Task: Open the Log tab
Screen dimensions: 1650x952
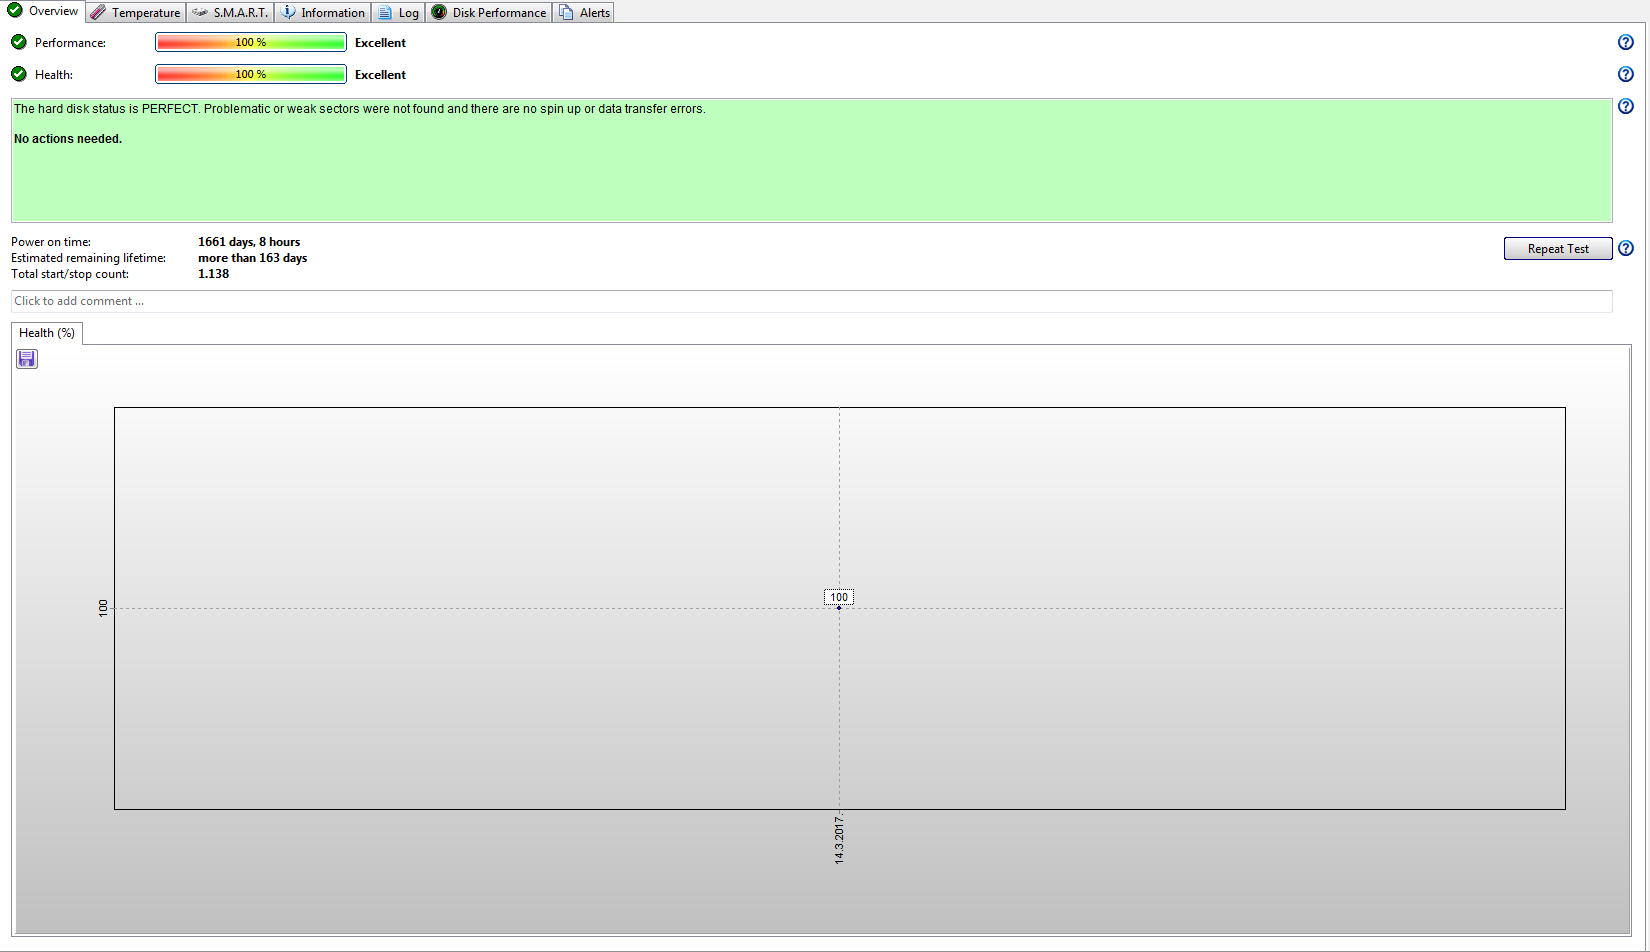Action: point(398,12)
